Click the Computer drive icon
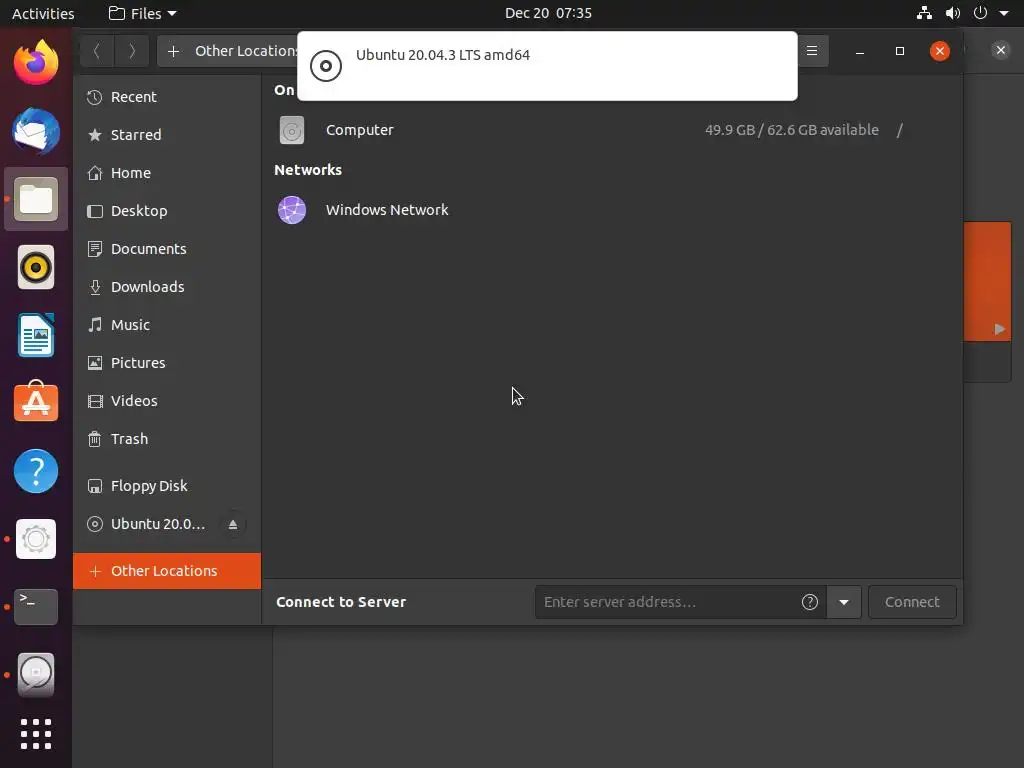The width and height of the screenshot is (1024, 768). click(292, 130)
